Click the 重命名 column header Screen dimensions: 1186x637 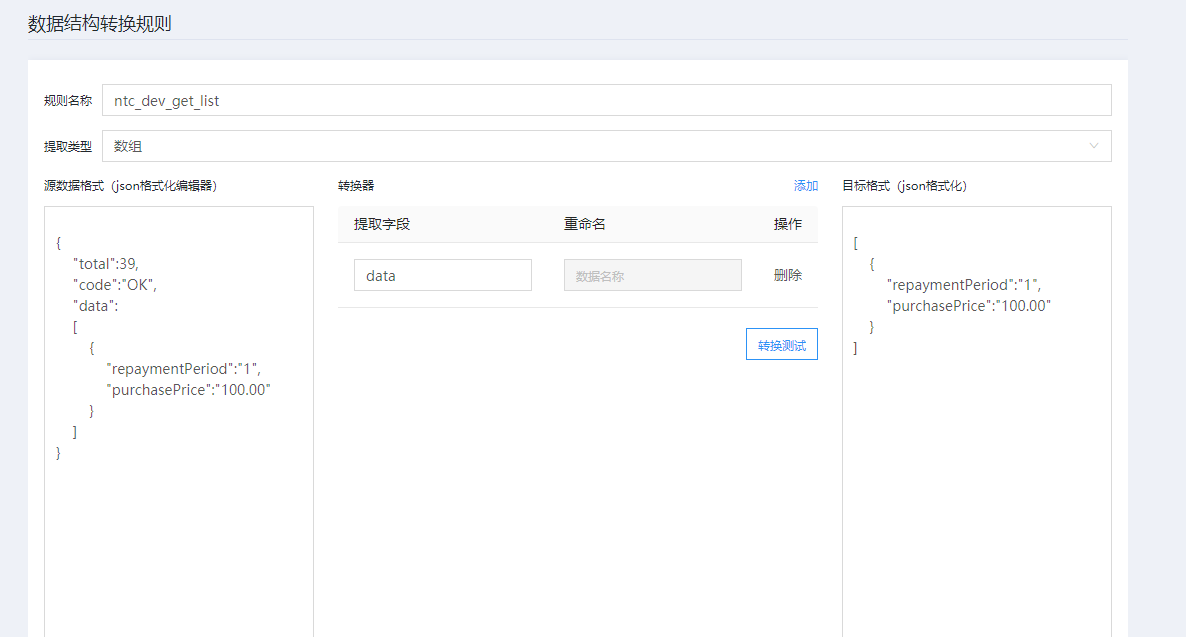tap(585, 224)
